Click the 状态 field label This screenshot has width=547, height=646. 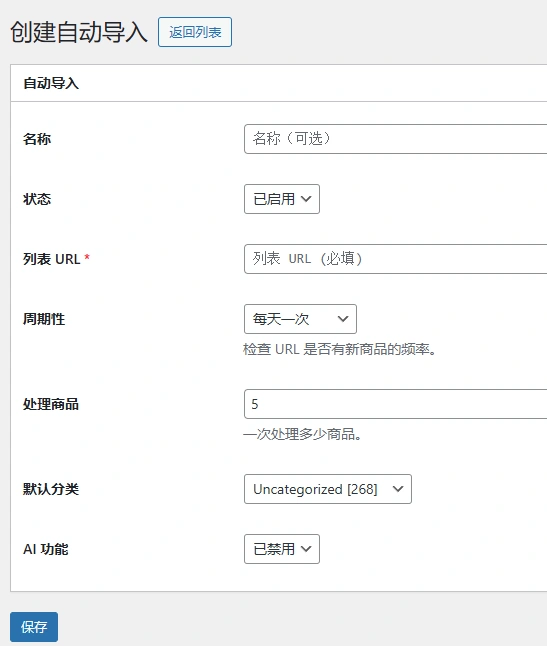click(x=37, y=199)
